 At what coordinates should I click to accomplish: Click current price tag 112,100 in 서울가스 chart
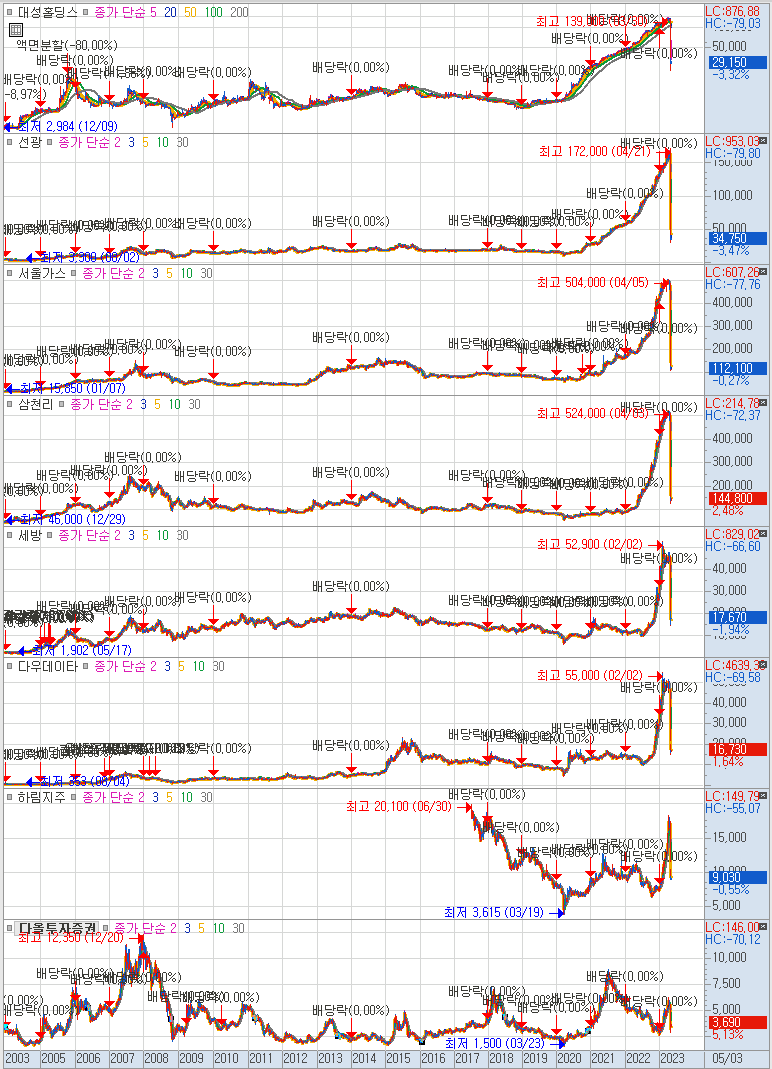click(x=739, y=368)
